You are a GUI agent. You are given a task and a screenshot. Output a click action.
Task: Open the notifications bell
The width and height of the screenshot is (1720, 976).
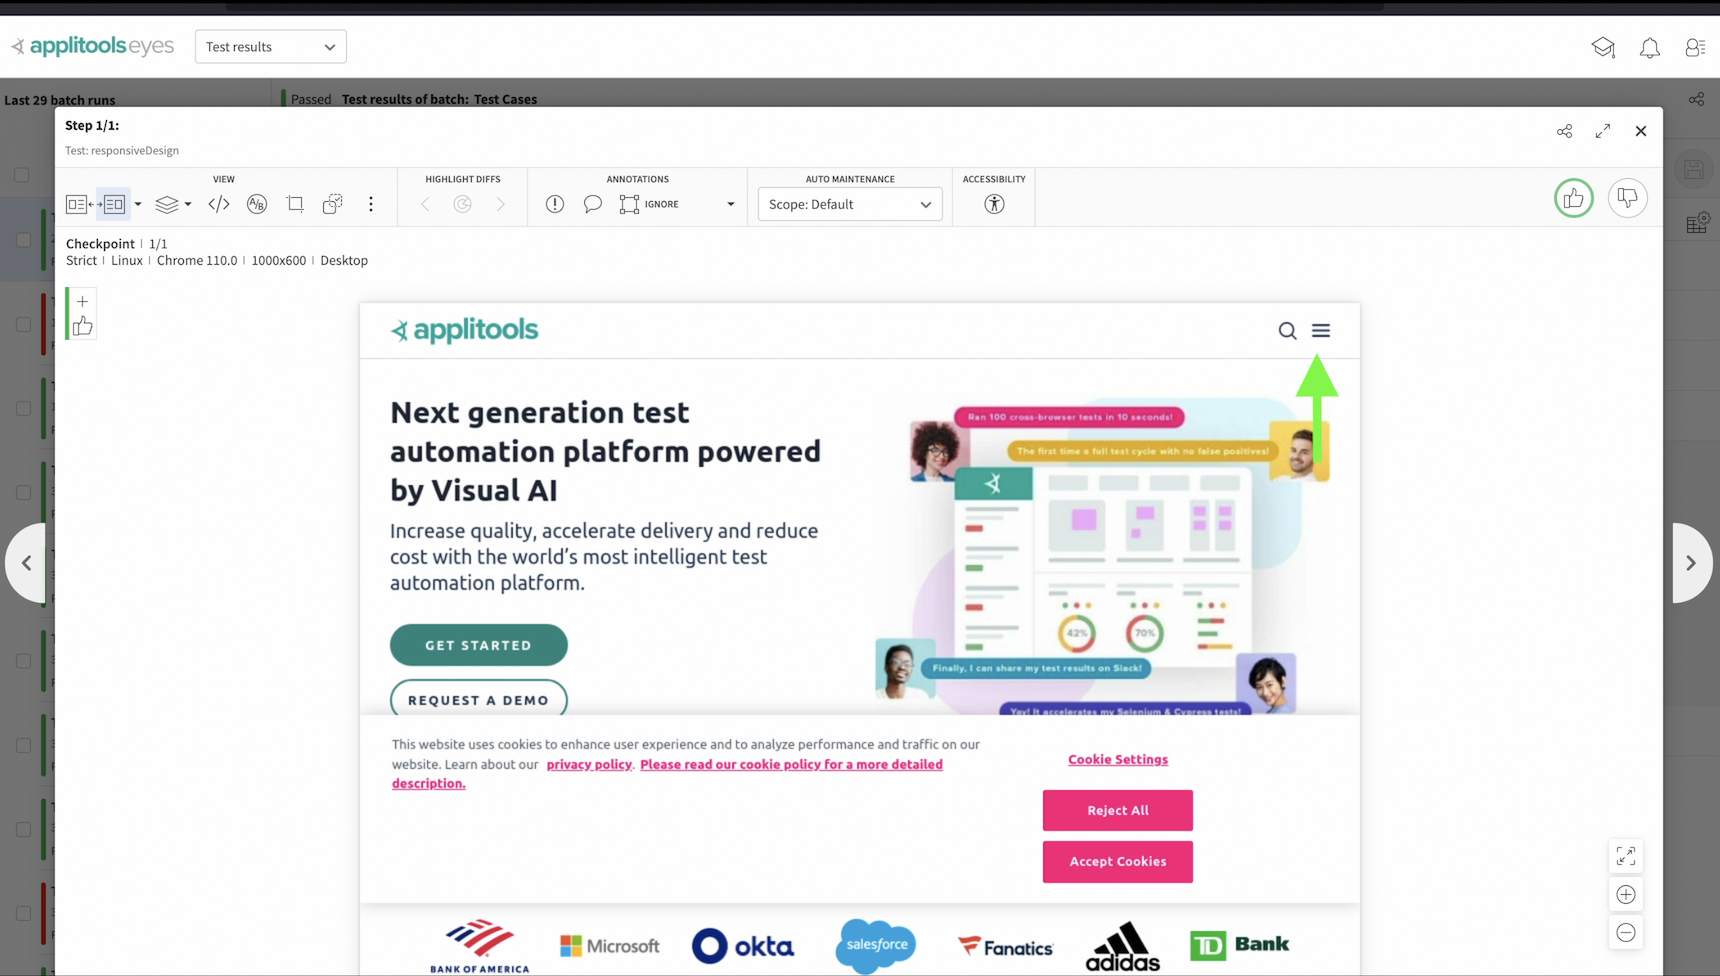coord(1650,47)
